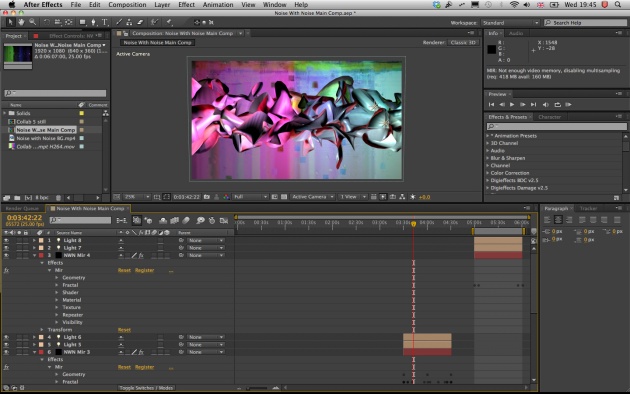Screen dimensions: 630x394
Task: Expand the Solids folder
Action: (5, 113)
